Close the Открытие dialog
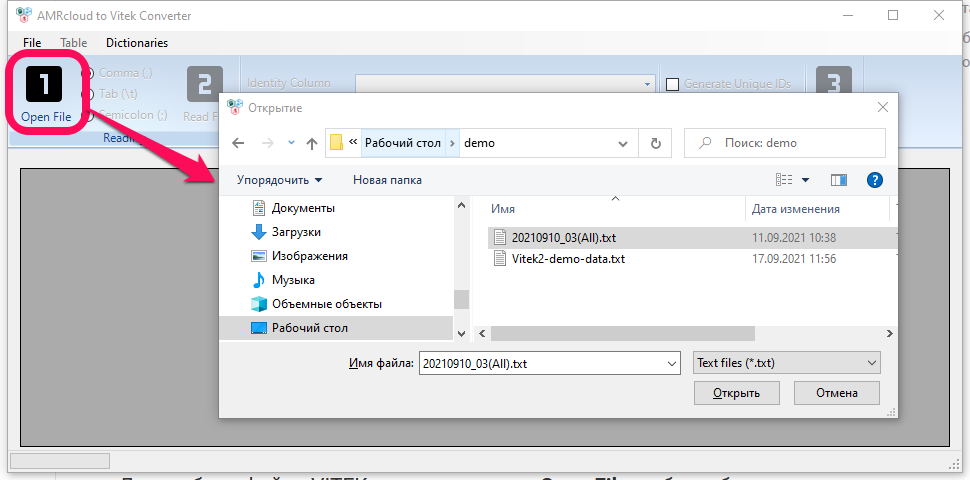The height and width of the screenshot is (480, 970). 883,107
